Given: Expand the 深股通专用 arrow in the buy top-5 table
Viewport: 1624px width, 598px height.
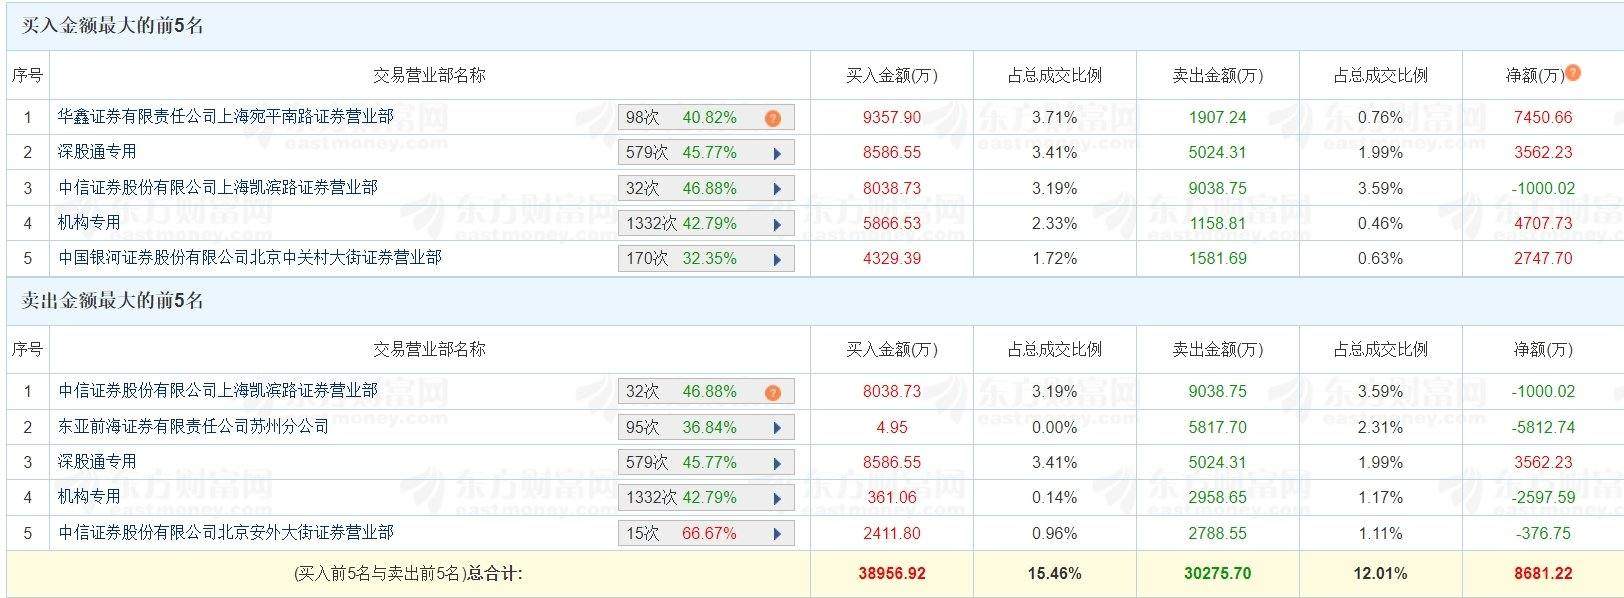Looking at the screenshot, I should [x=777, y=154].
